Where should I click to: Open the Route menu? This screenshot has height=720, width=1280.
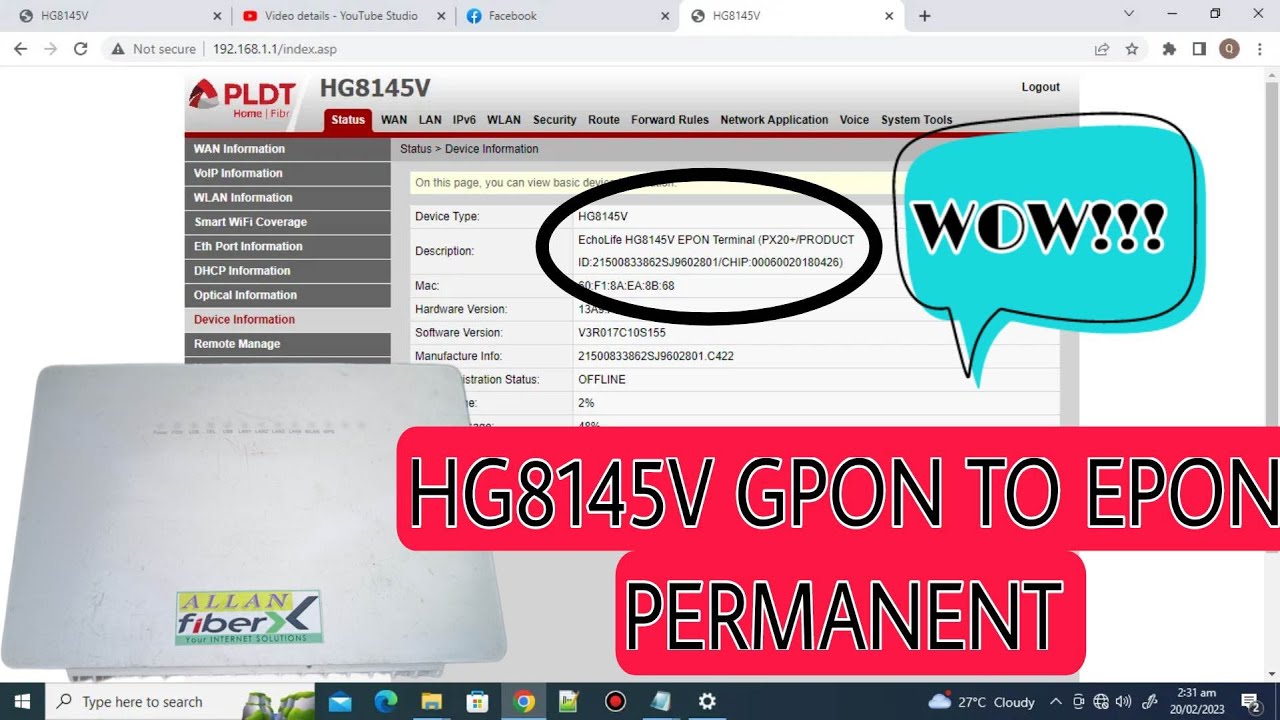coord(604,120)
